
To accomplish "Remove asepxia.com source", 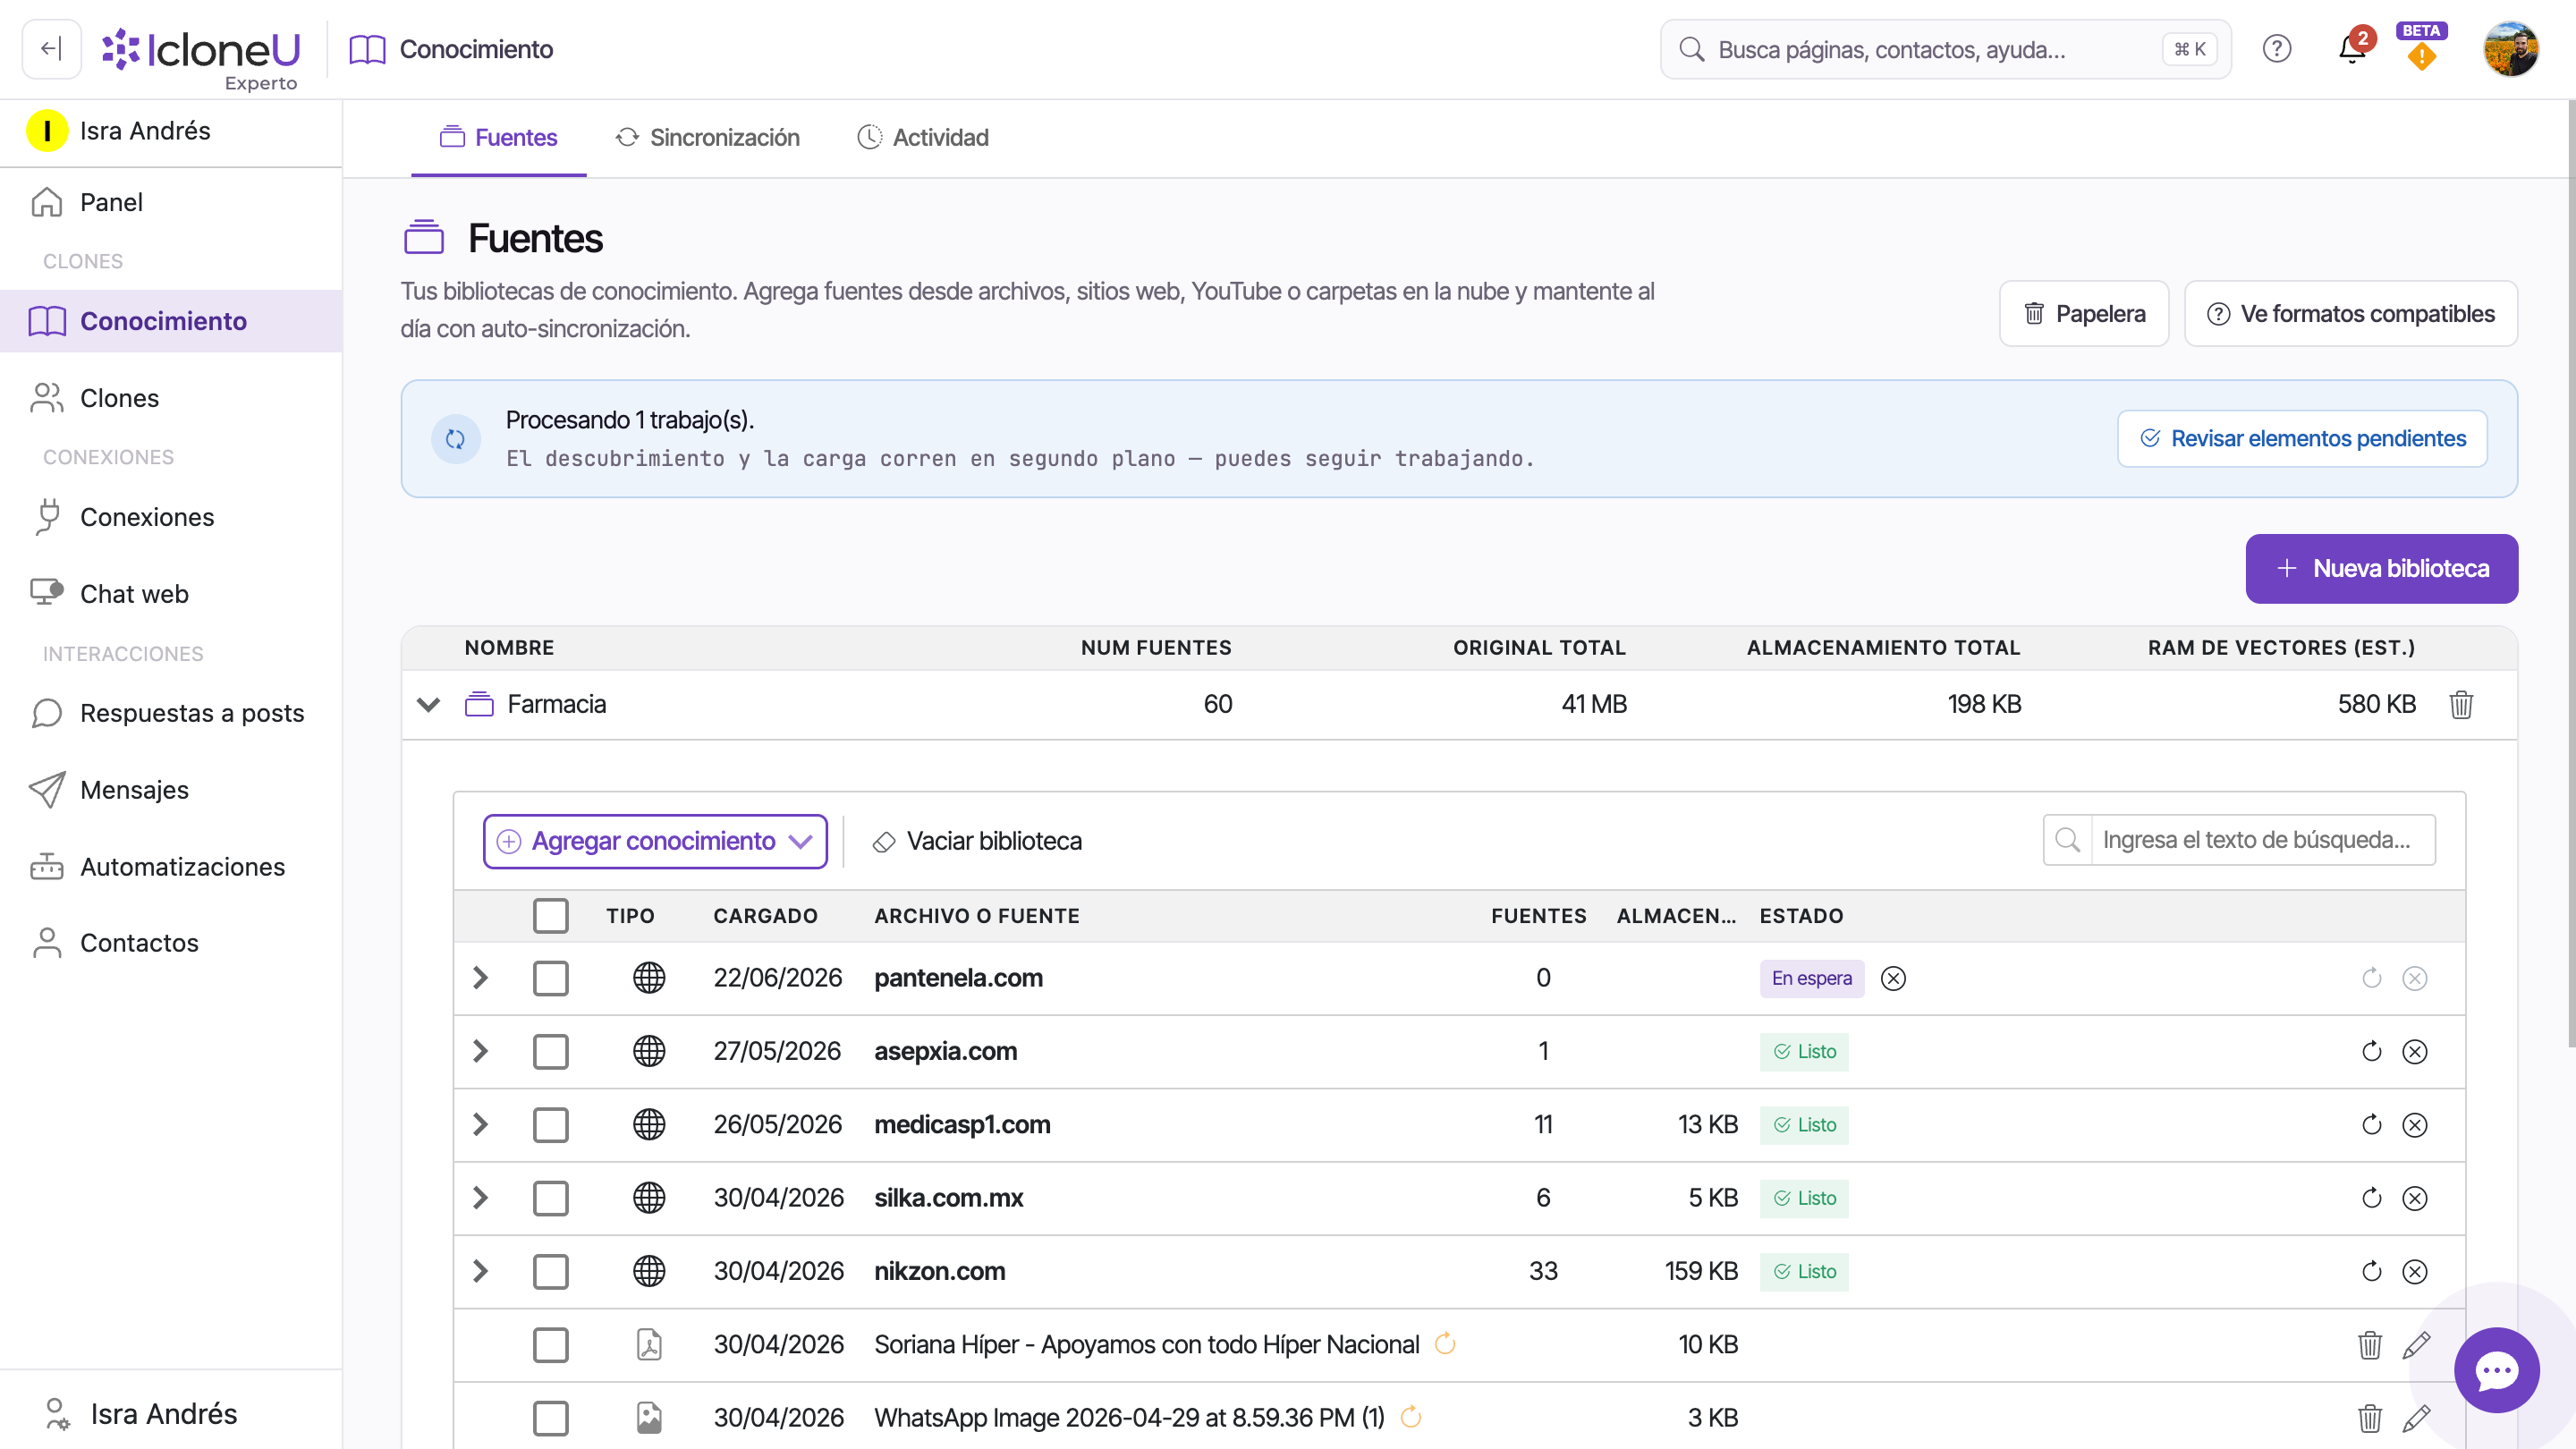I will coord(2414,1051).
